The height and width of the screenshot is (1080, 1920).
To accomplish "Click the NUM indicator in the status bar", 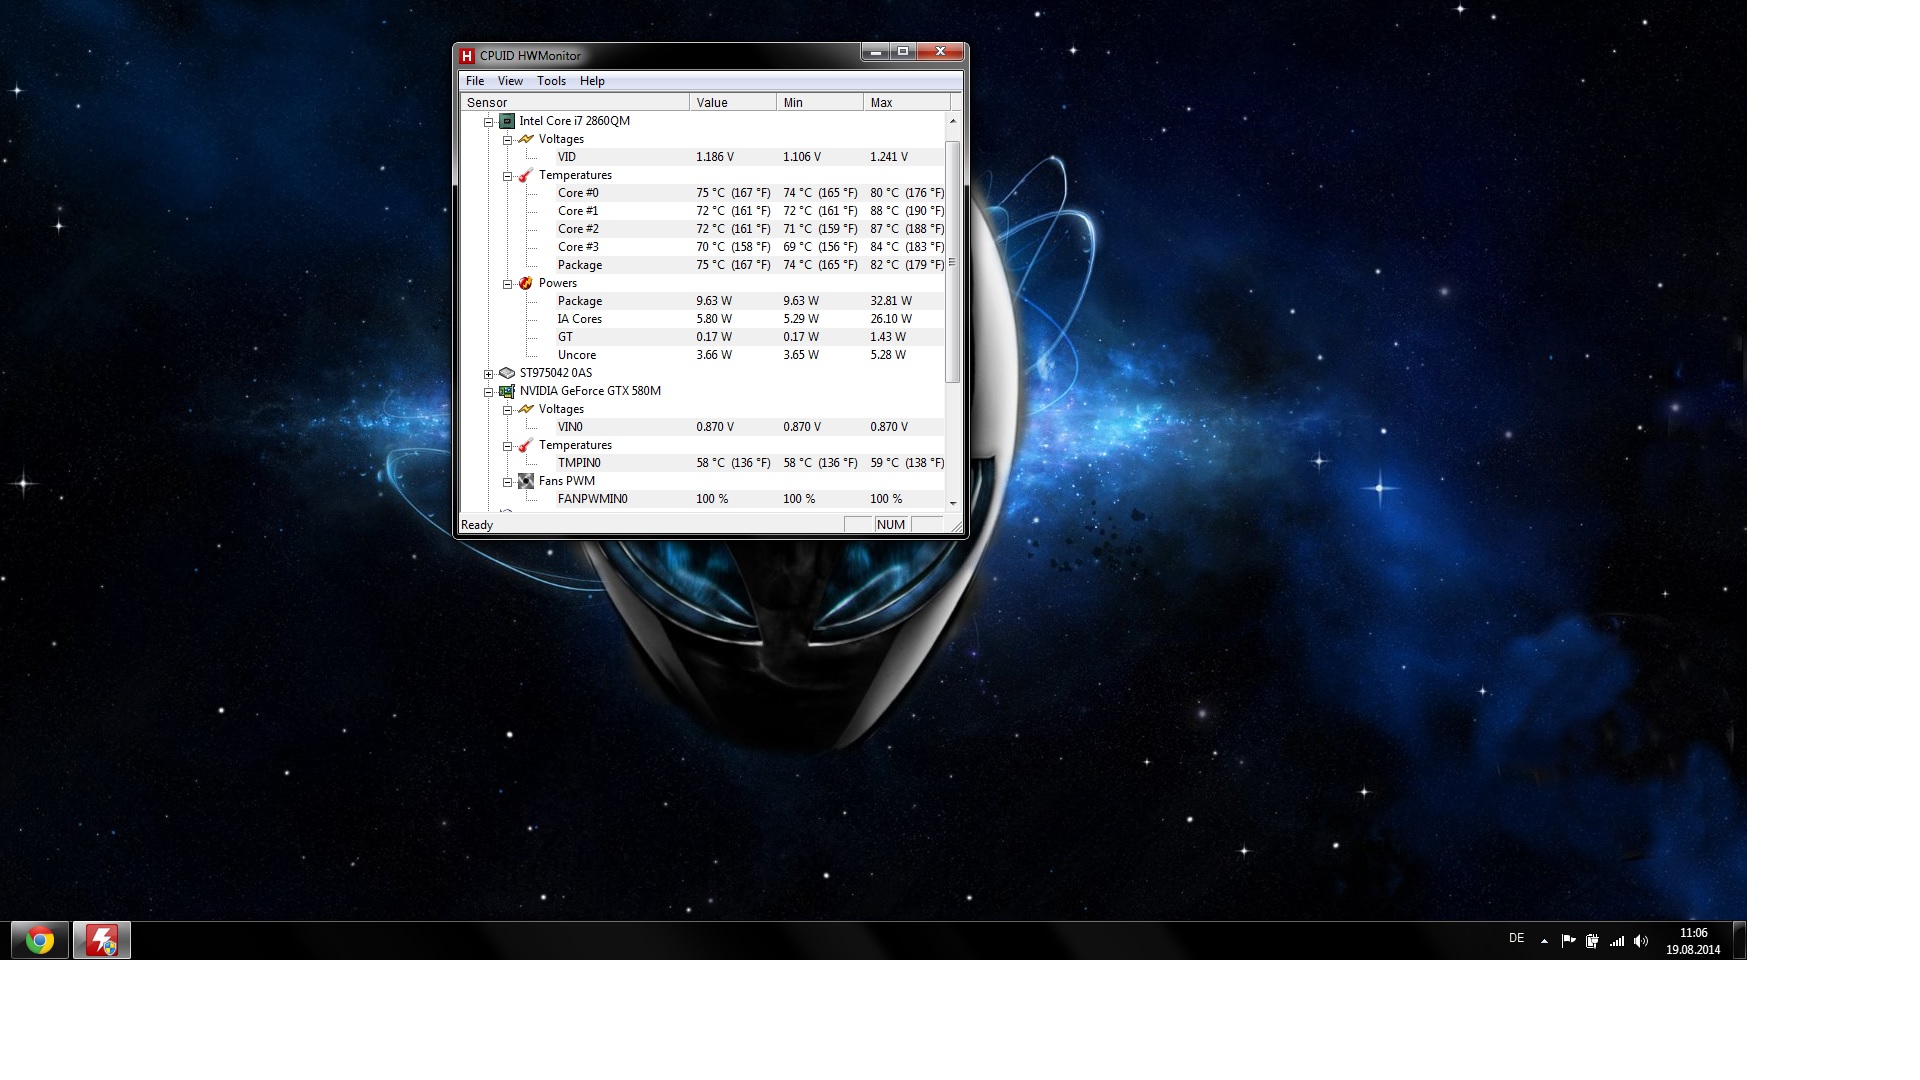I will point(891,525).
